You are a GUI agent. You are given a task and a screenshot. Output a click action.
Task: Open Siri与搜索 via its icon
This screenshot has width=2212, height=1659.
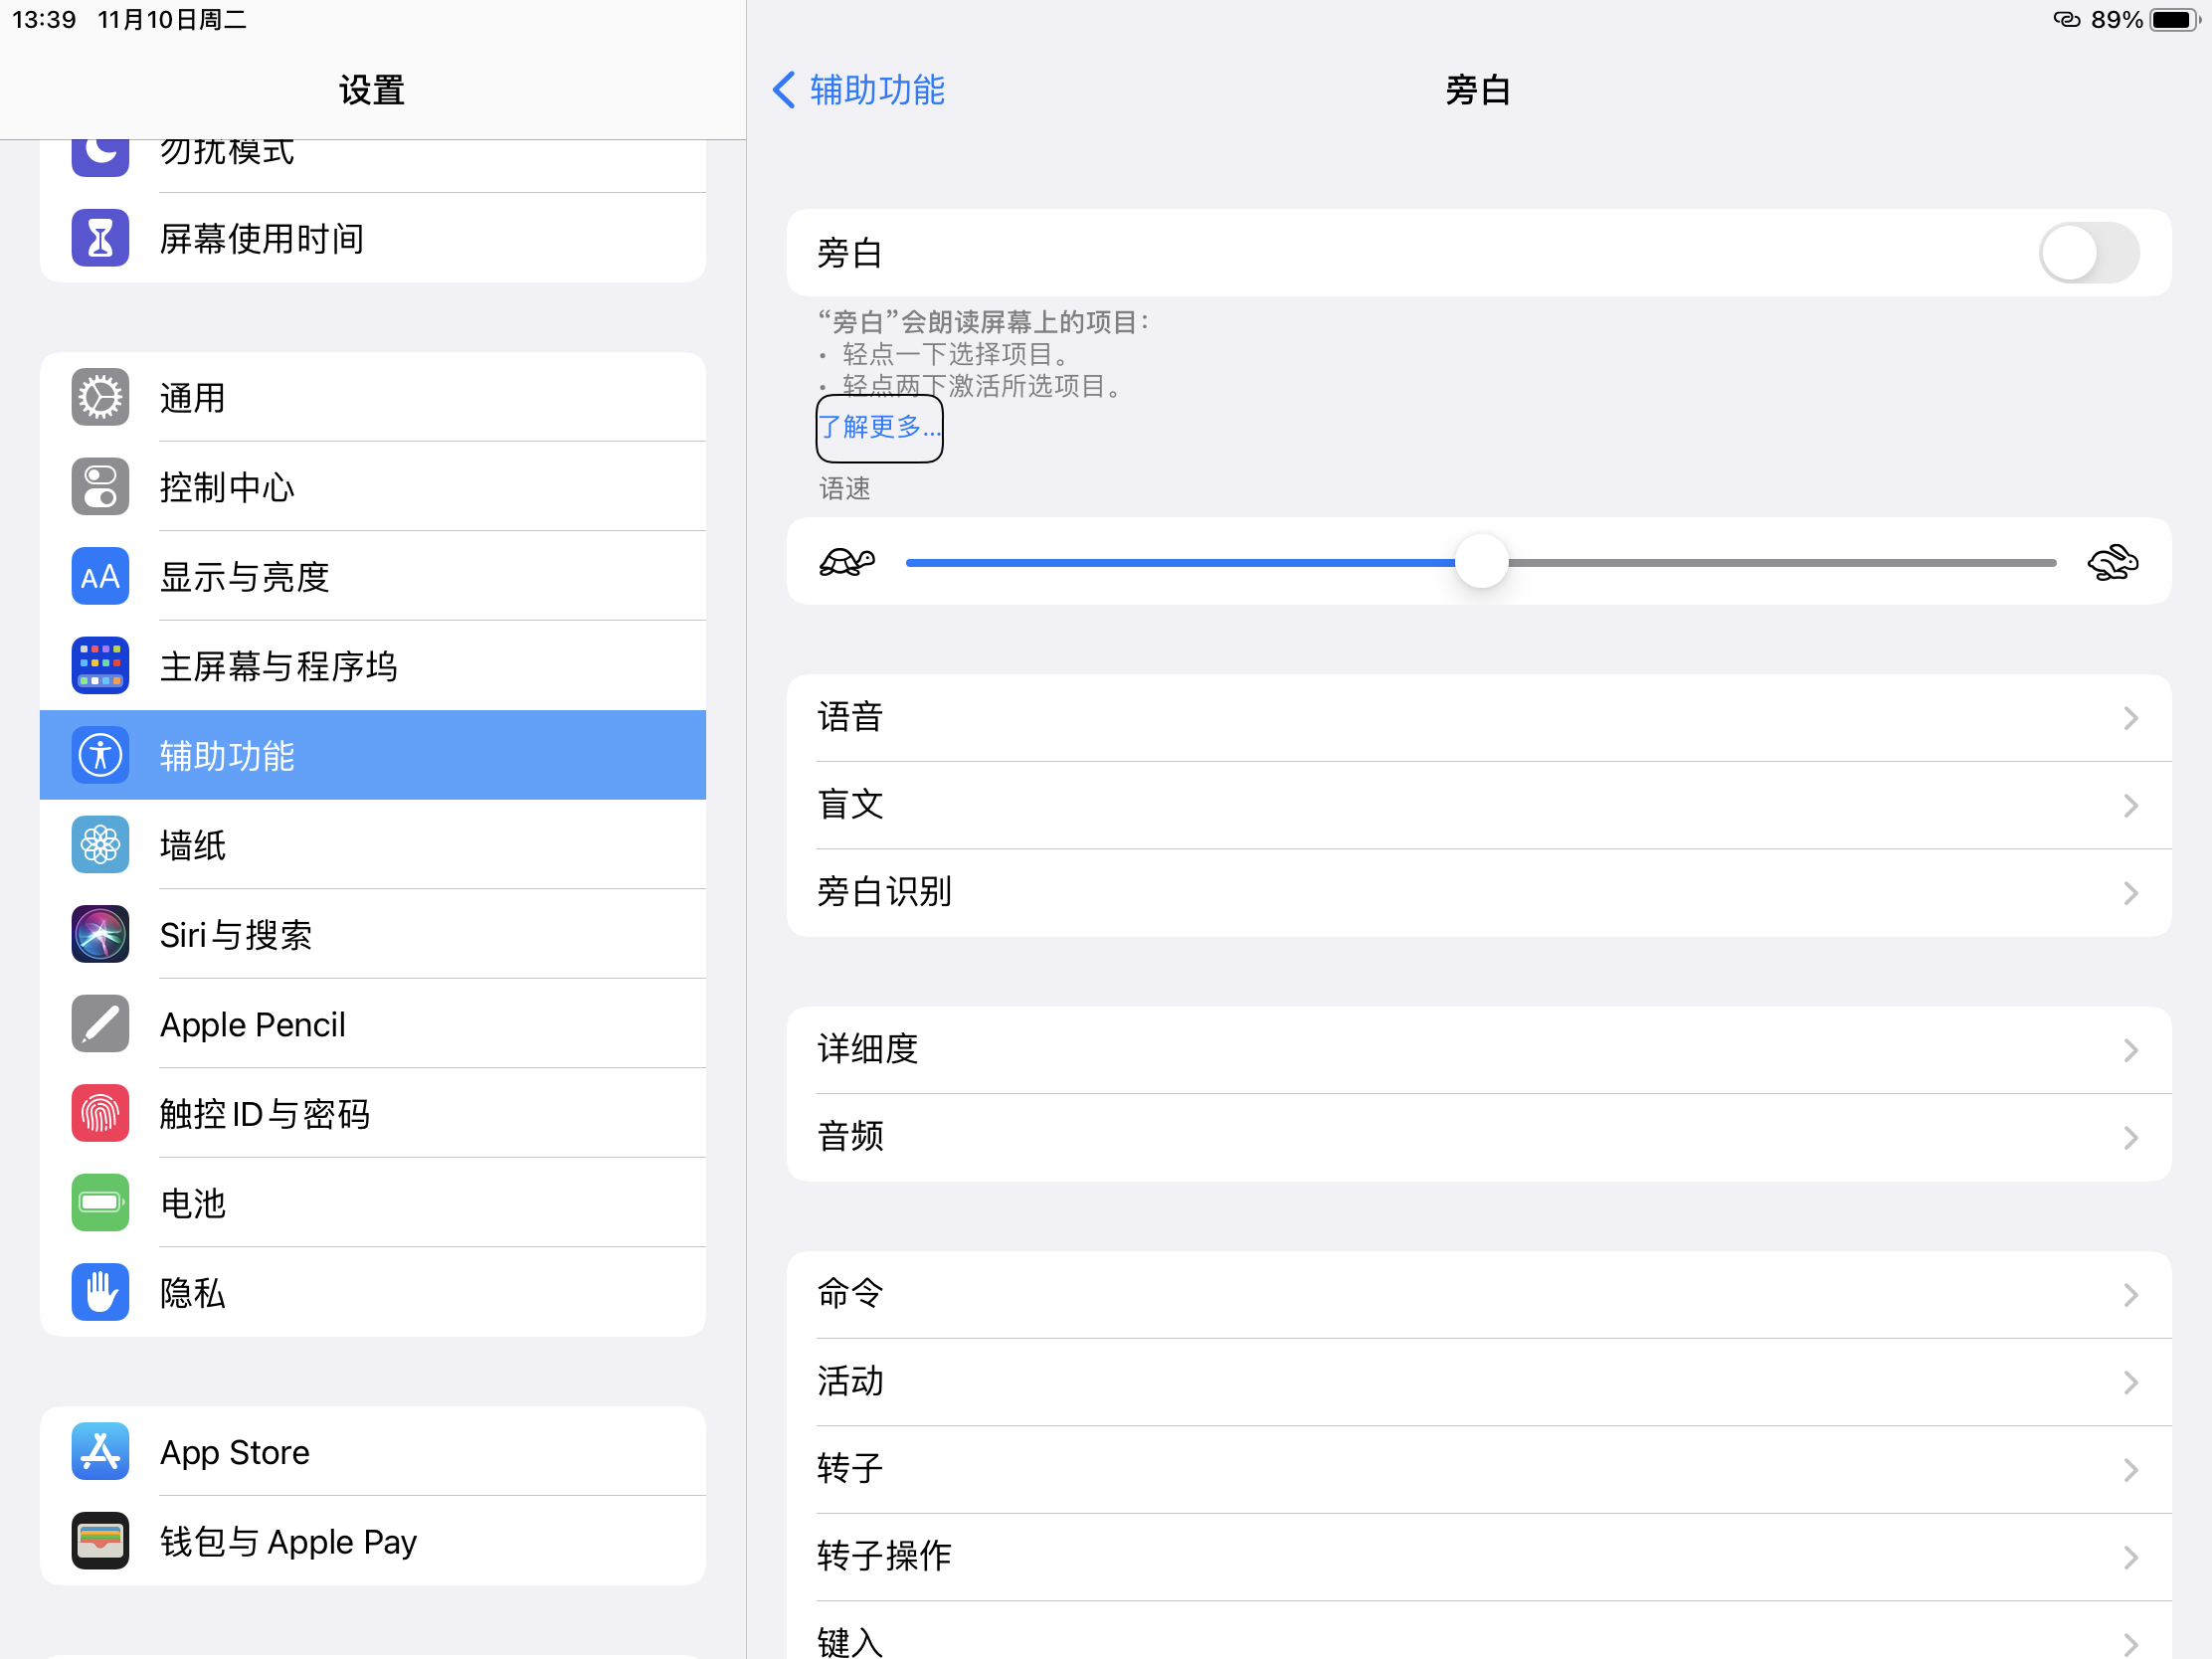click(x=100, y=935)
